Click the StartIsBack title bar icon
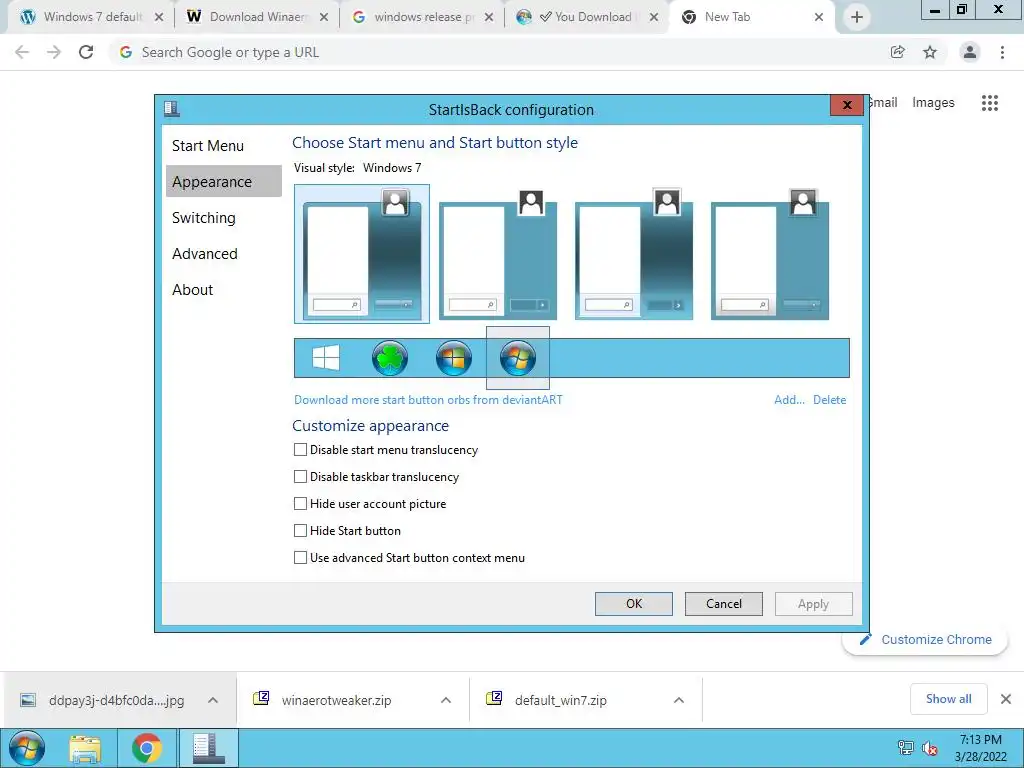 click(x=172, y=108)
